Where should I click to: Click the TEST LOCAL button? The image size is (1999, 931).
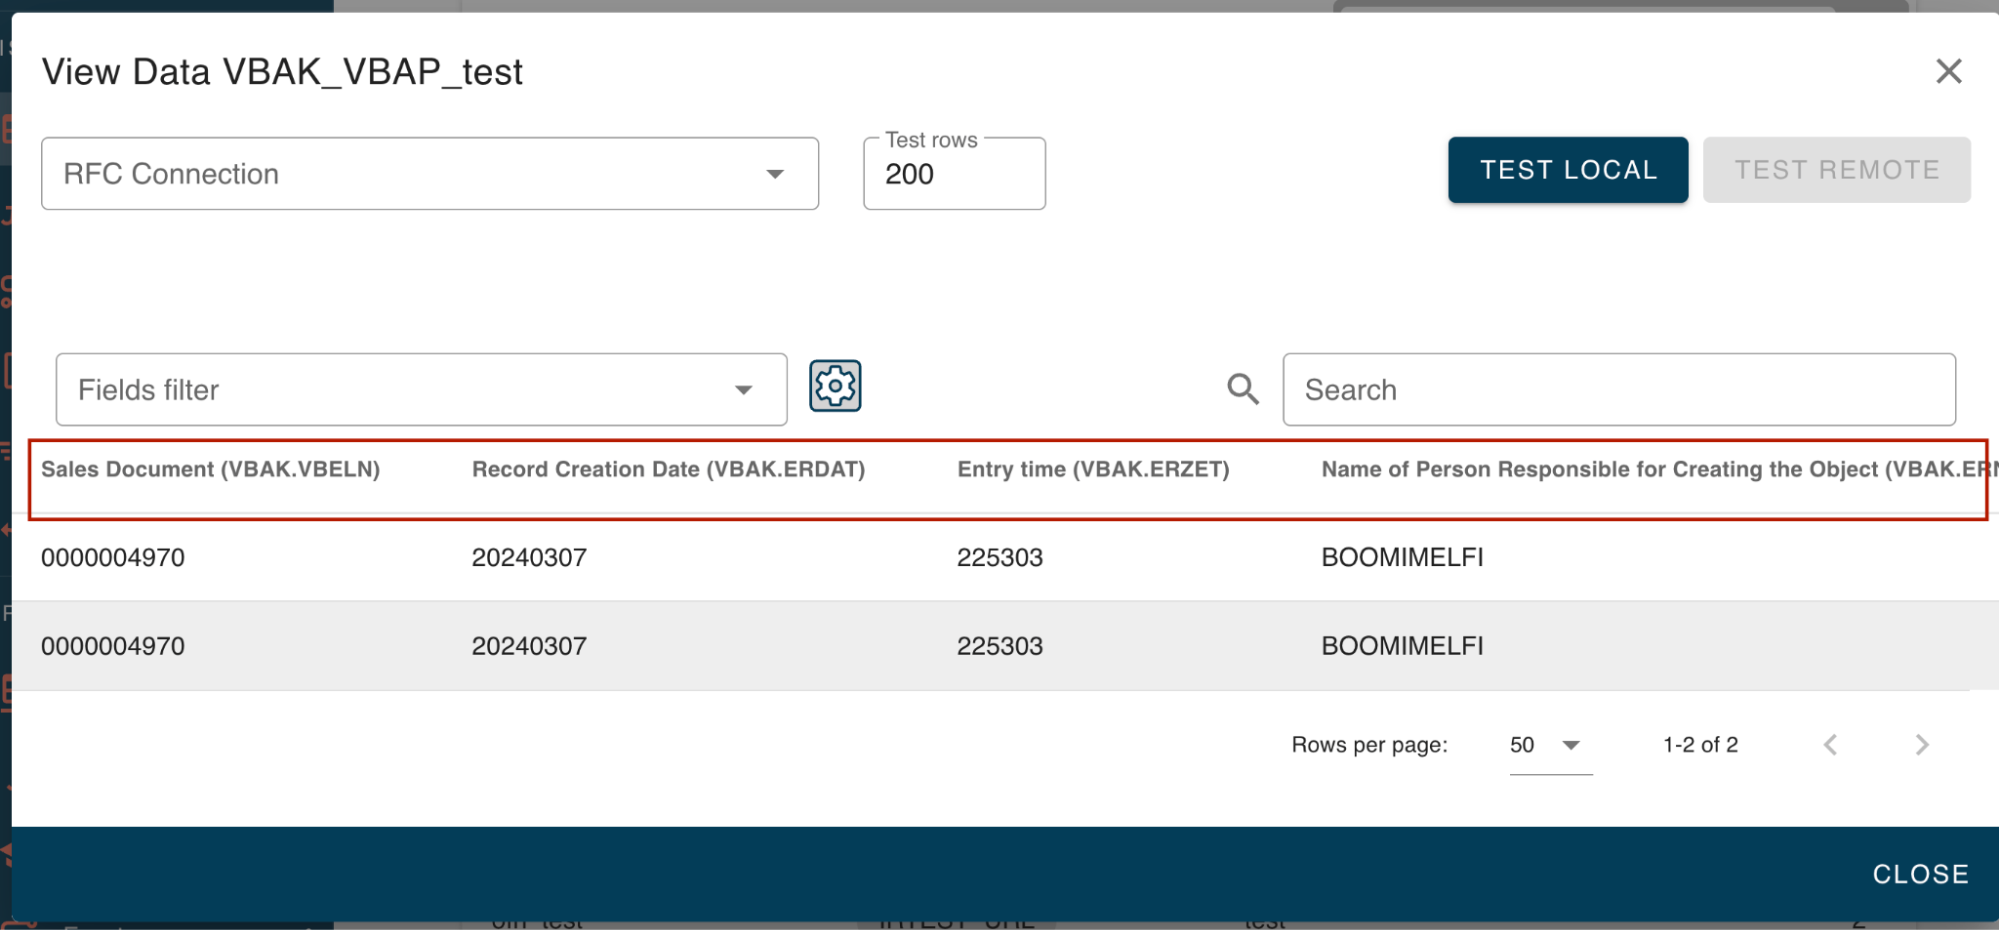tap(1566, 169)
